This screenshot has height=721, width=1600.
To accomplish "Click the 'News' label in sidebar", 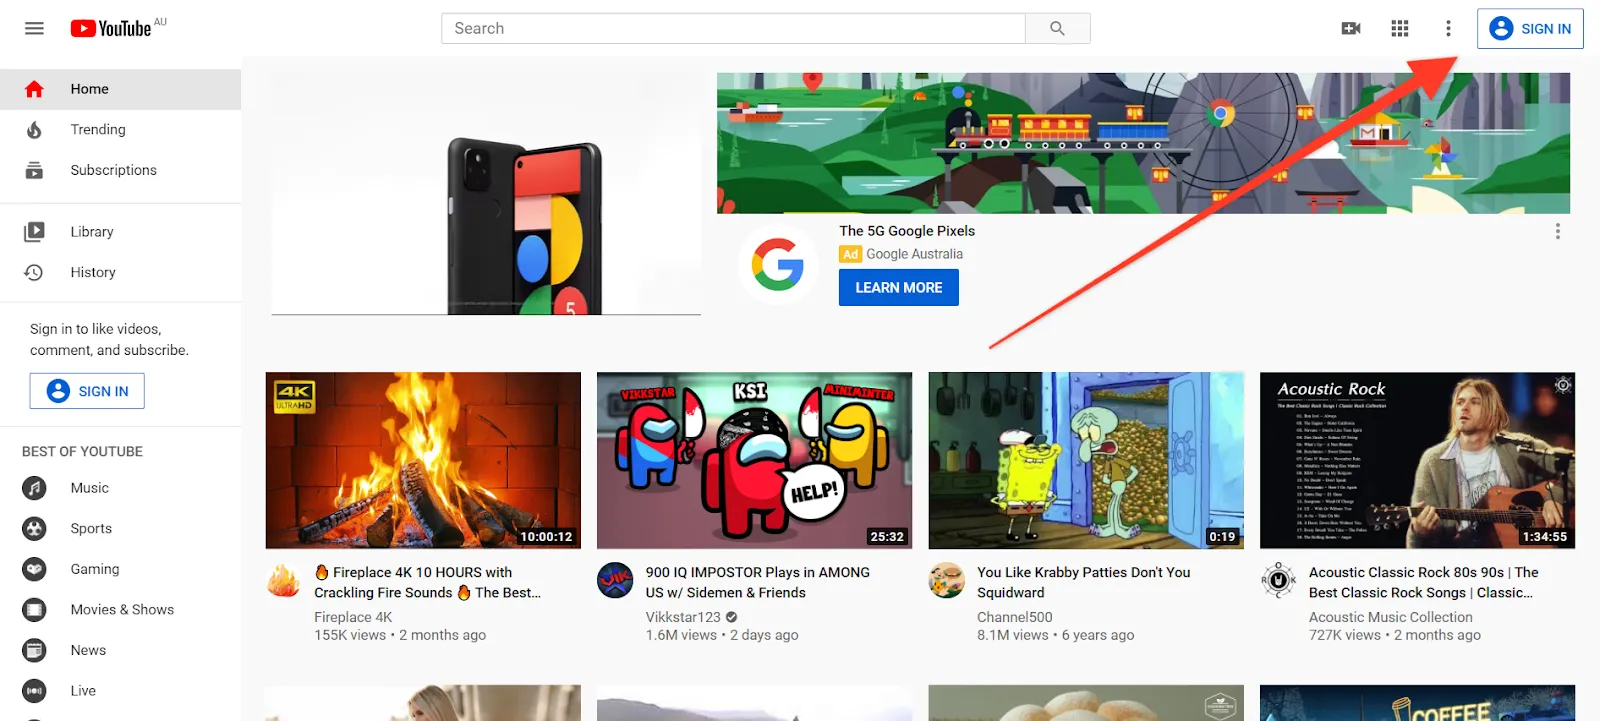I will point(88,650).
